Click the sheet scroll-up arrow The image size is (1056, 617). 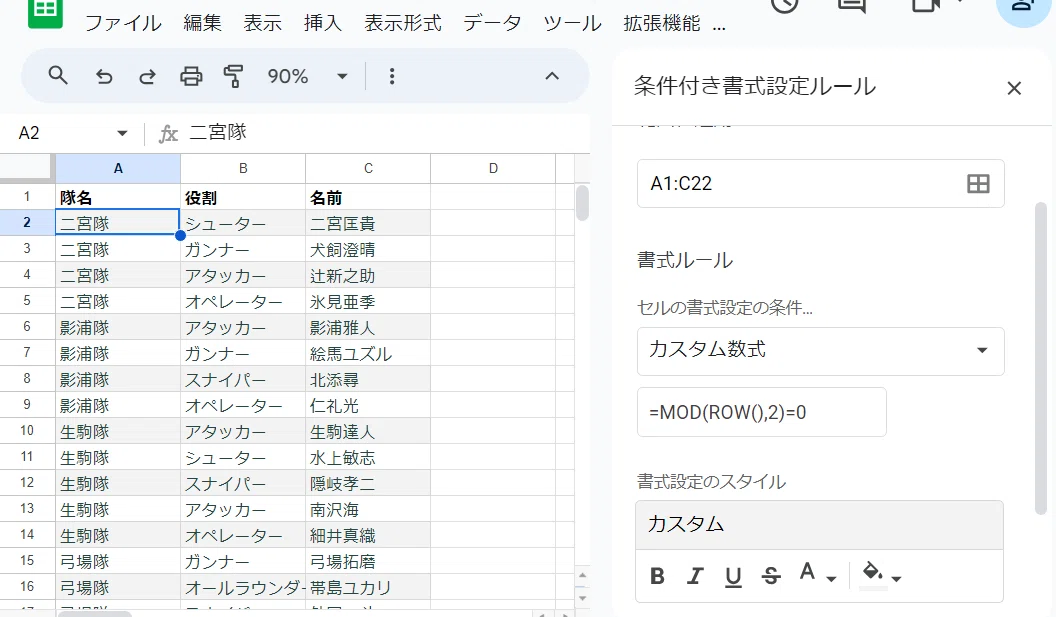[x=583, y=575]
